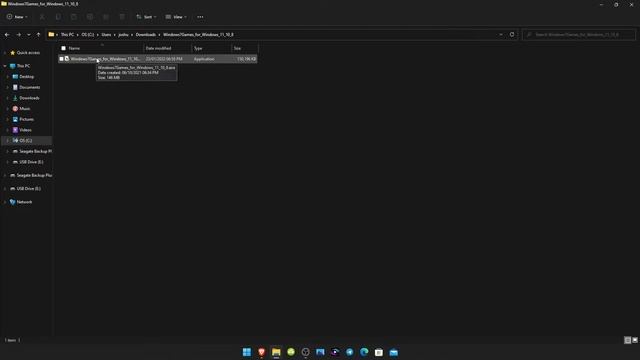Open the address bar history dropdown

pyautogui.click(x=501, y=35)
